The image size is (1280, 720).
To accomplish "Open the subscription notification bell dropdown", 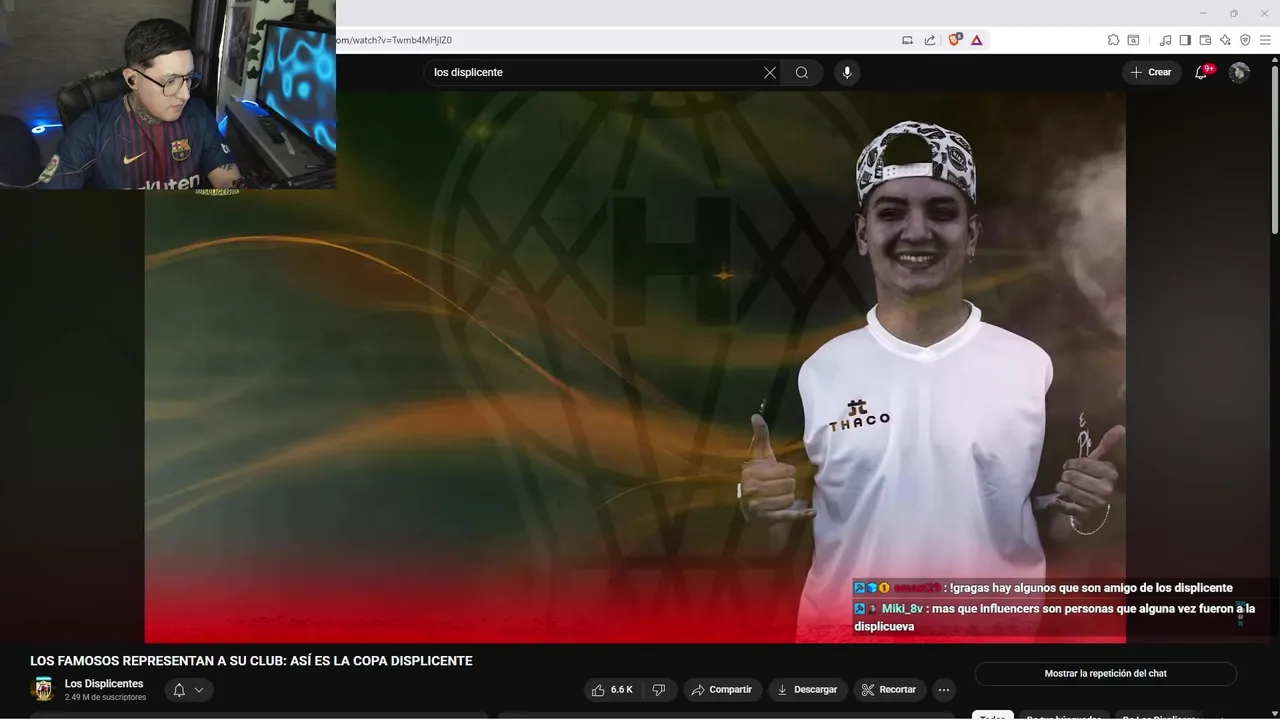I will point(189,690).
